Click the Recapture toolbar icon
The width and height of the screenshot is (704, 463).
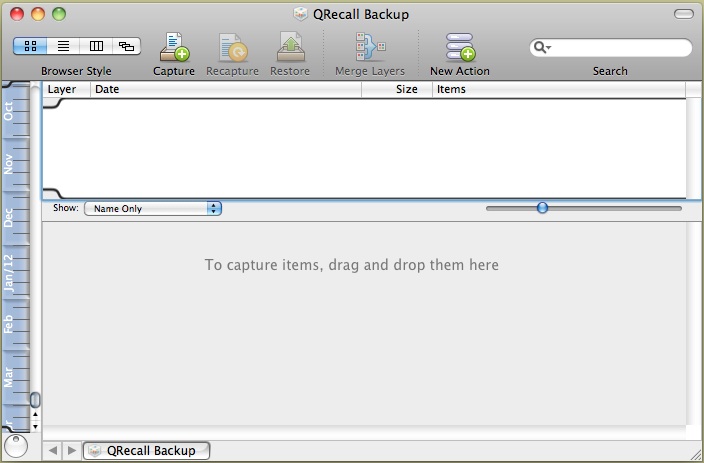(232, 47)
